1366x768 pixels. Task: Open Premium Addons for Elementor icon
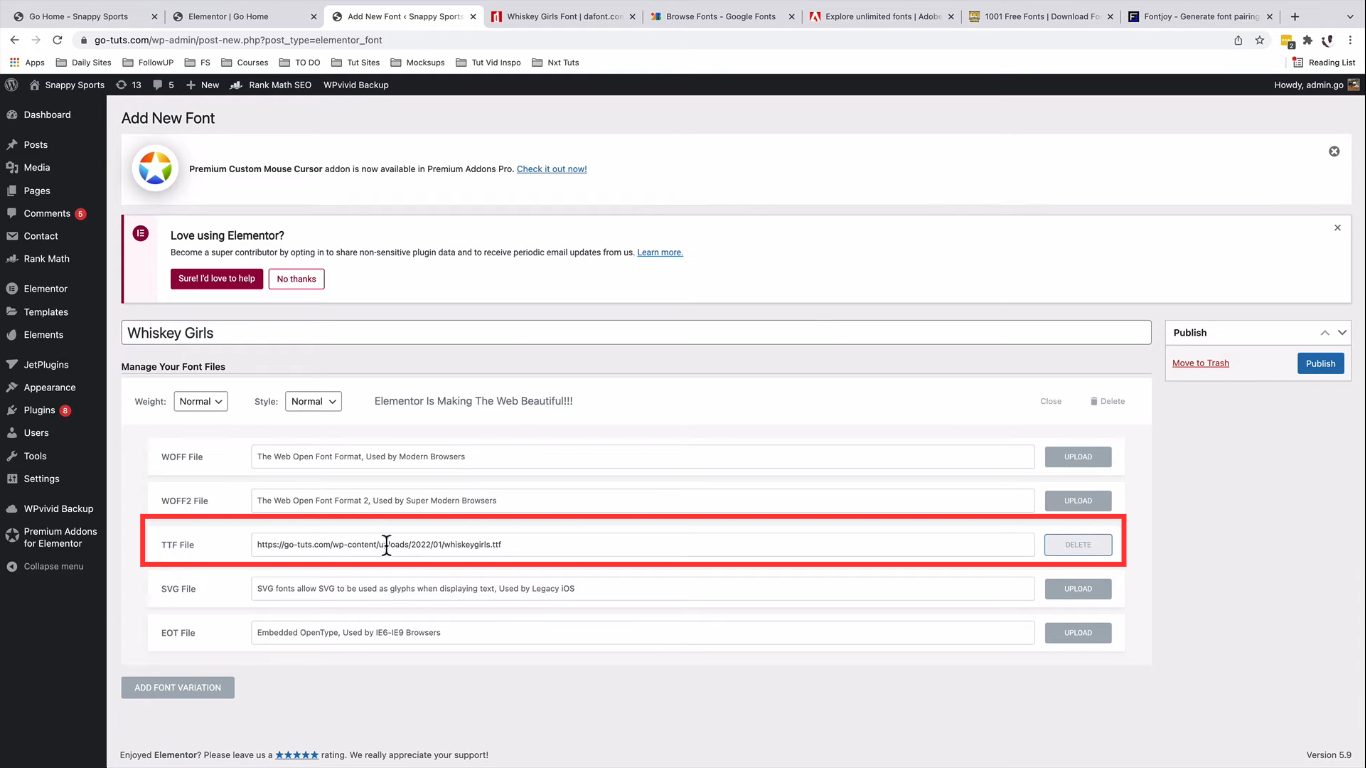click(x=12, y=537)
